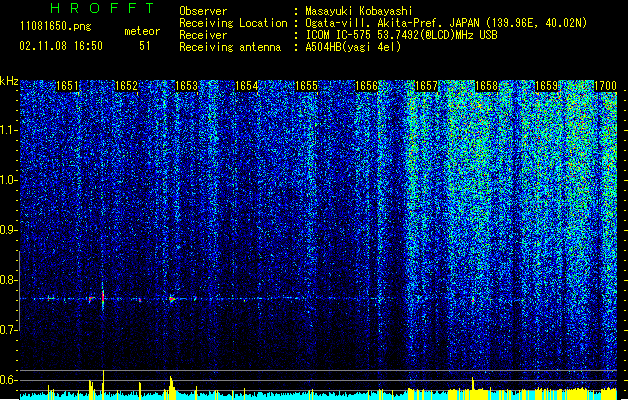Click the meteor echo just before 1653

(x=172, y=298)
